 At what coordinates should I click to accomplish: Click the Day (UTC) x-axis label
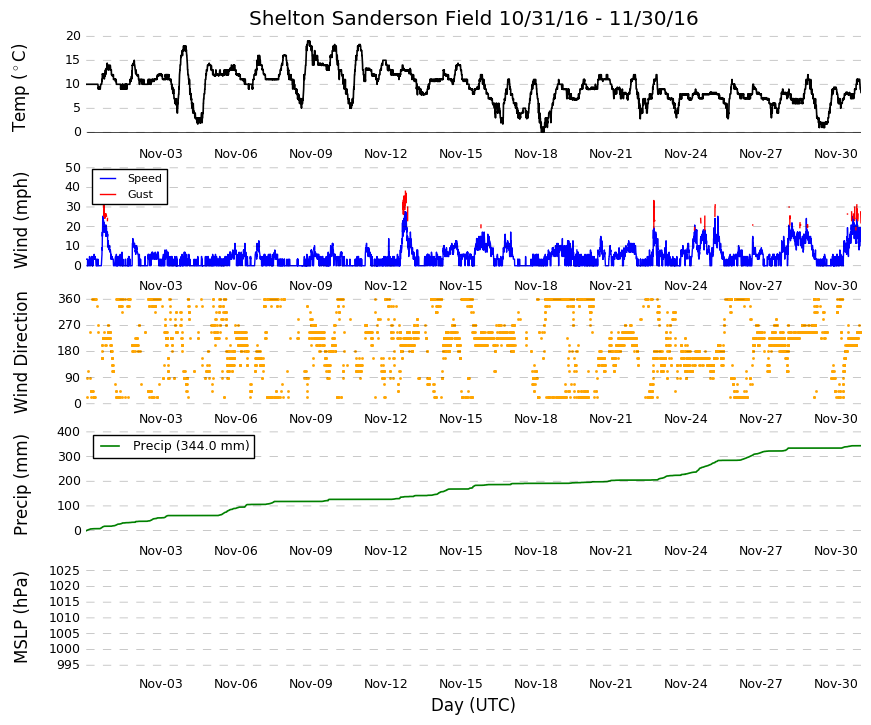[473, 705]
